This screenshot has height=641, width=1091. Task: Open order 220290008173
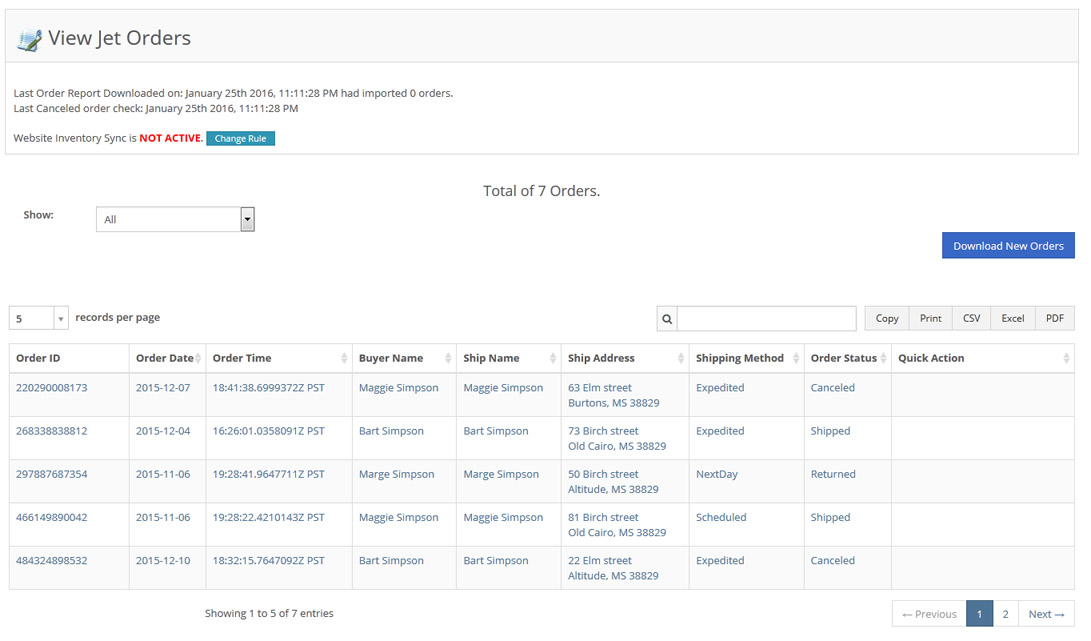(x=51, y=388)
